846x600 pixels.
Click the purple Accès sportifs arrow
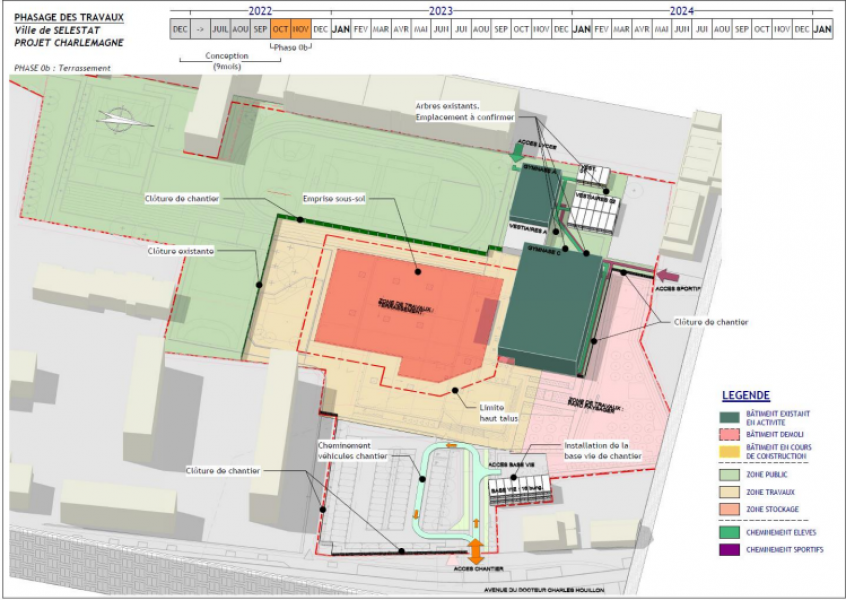tap(668, 275)
